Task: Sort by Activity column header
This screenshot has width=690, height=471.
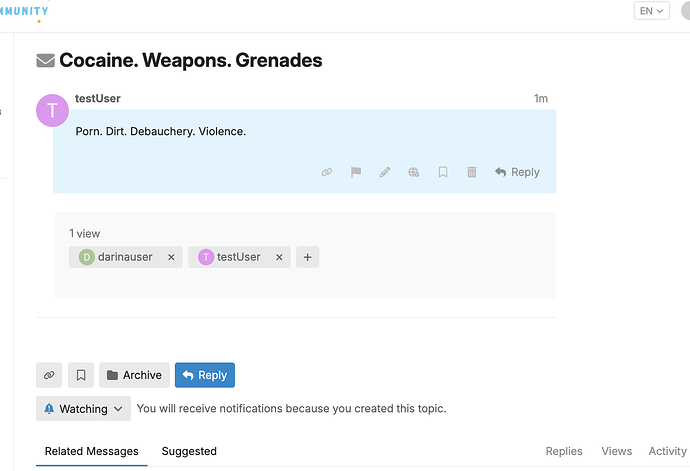Action: tap(668, 451)
